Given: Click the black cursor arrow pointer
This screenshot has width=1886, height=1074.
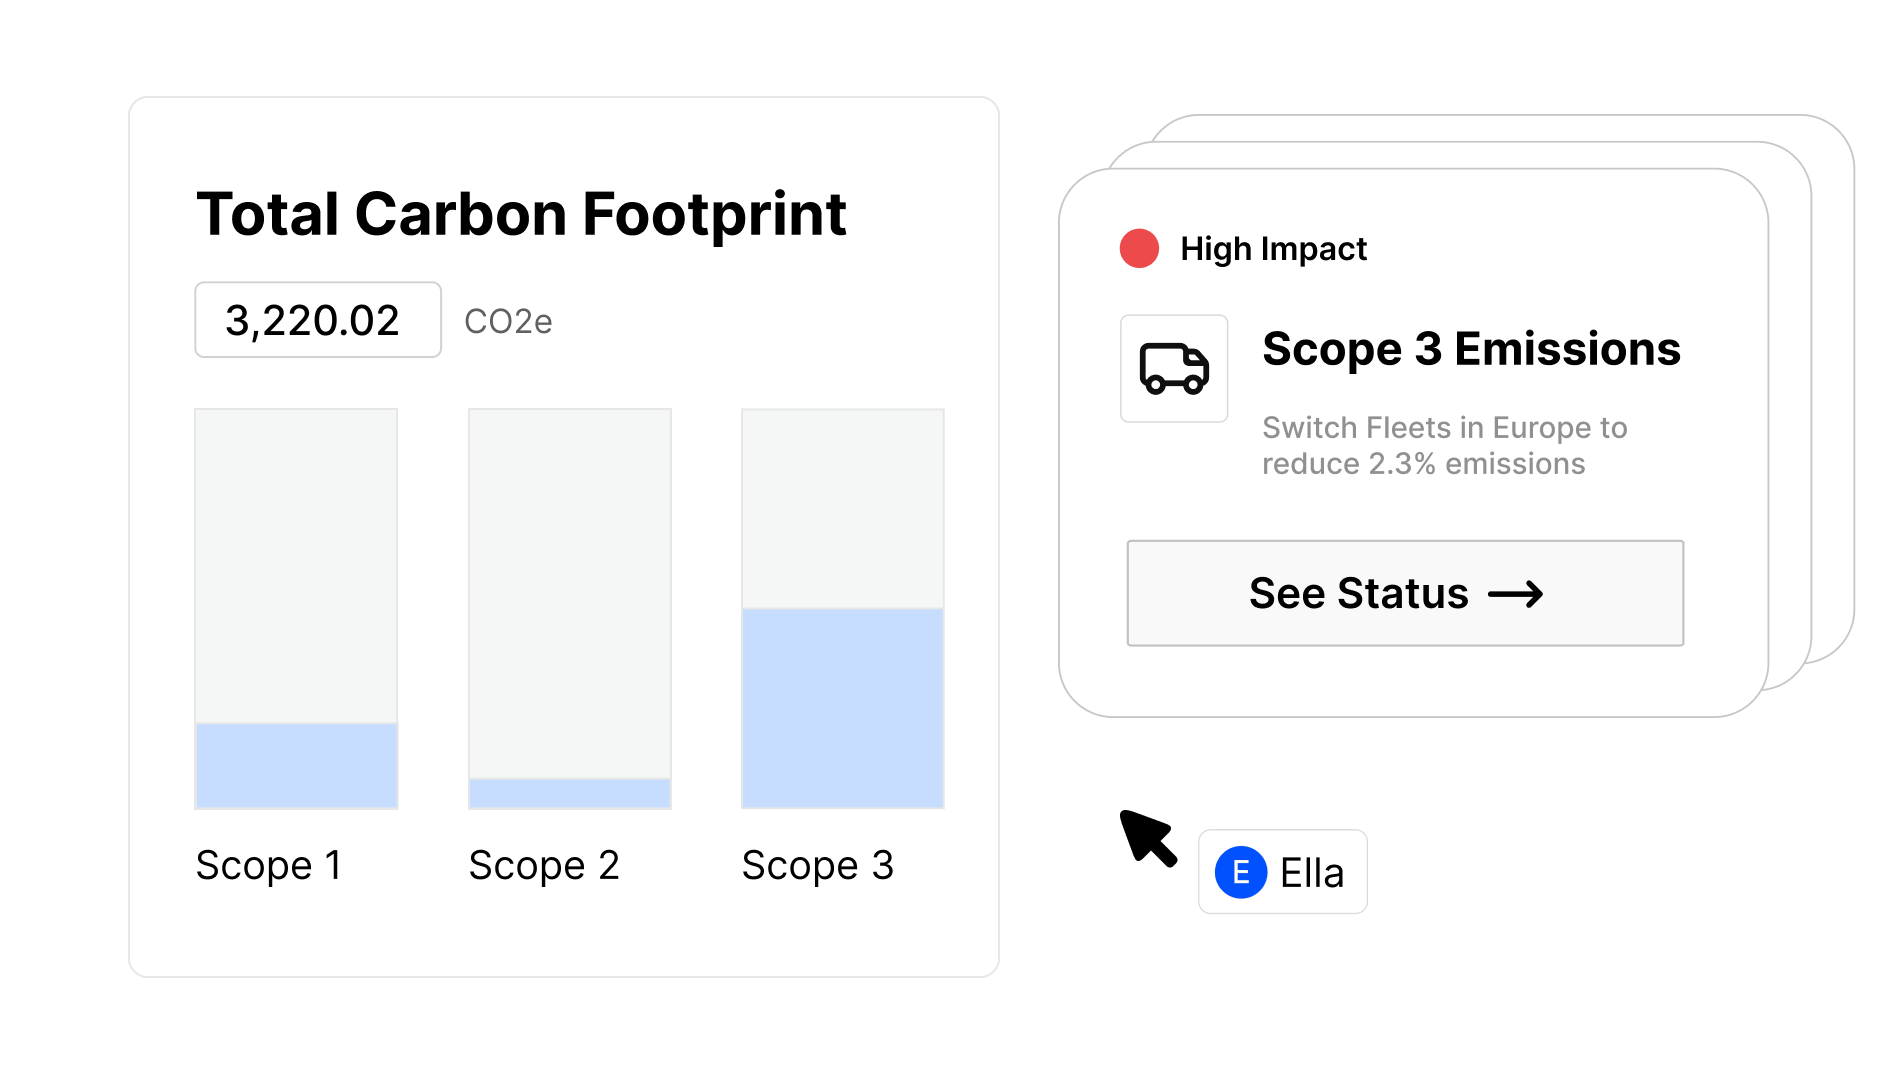Looking at the screenshot, I should (x=1148, y=838).
